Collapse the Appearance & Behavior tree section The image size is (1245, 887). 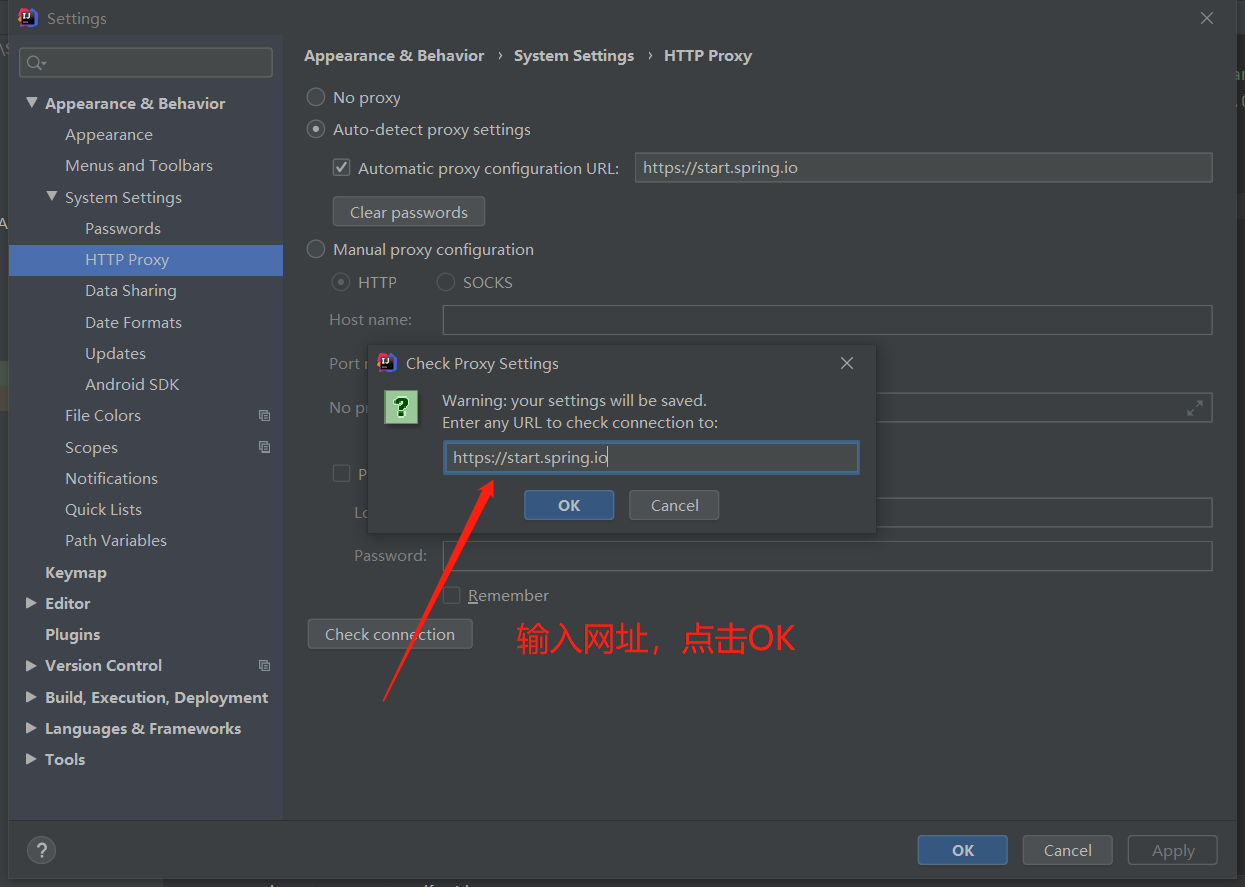[x=31, y=102]
